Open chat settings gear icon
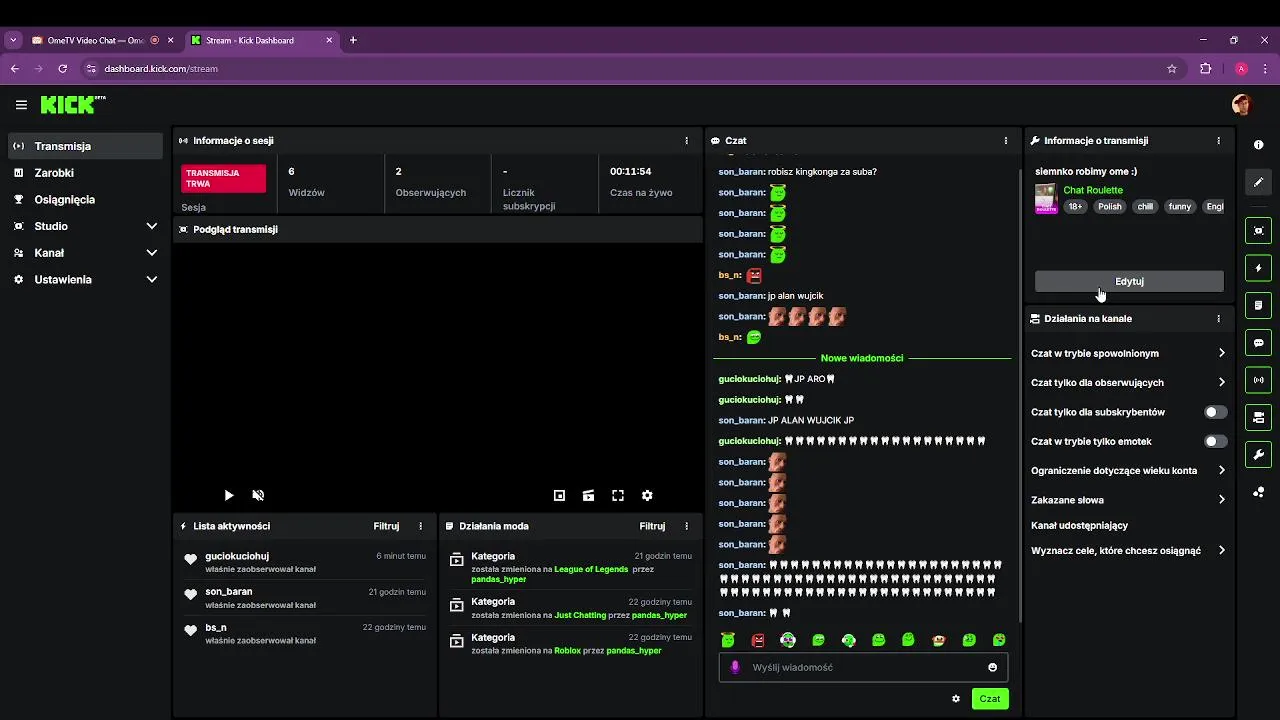The image size is (1280, 720). tap(956, 699)
